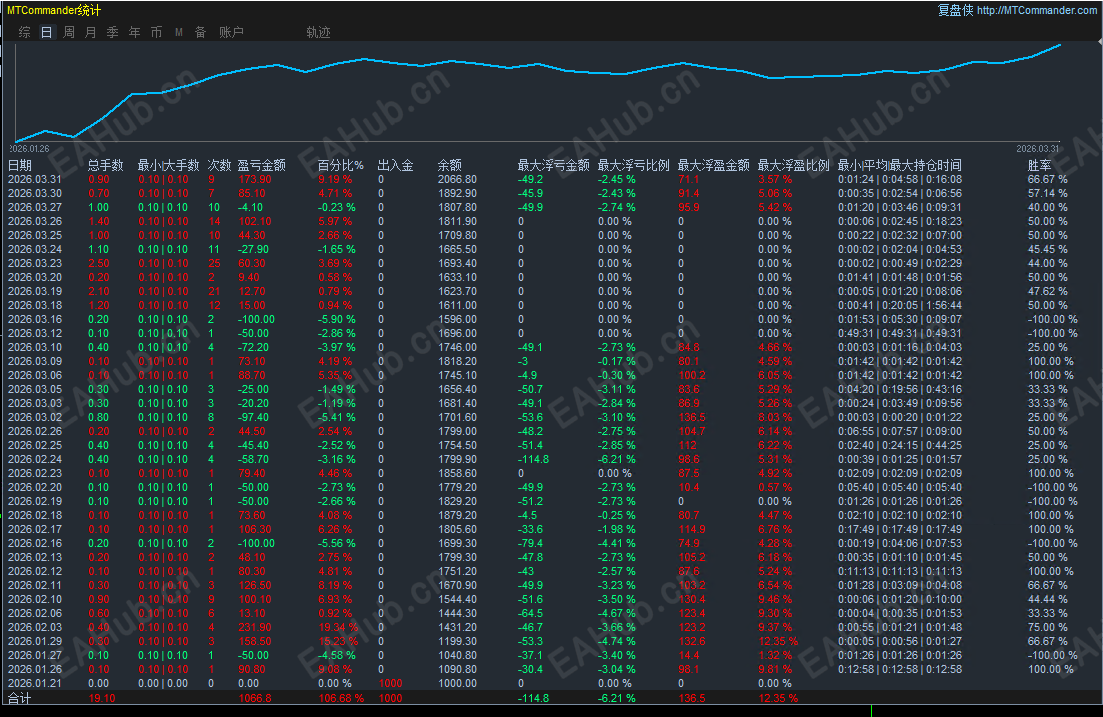Switch to the 月 monthly tab

[x=91, y=32]
